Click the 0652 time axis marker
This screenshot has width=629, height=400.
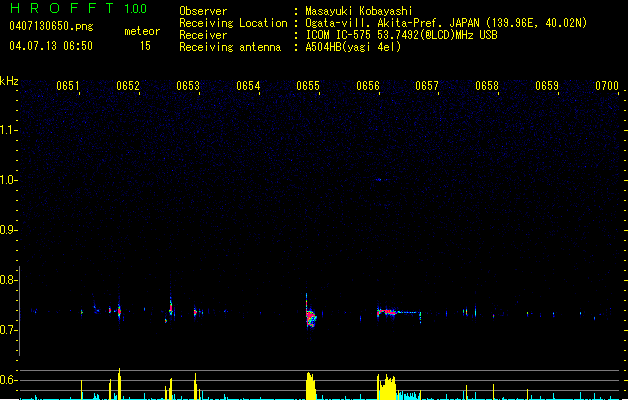[128, 86]
